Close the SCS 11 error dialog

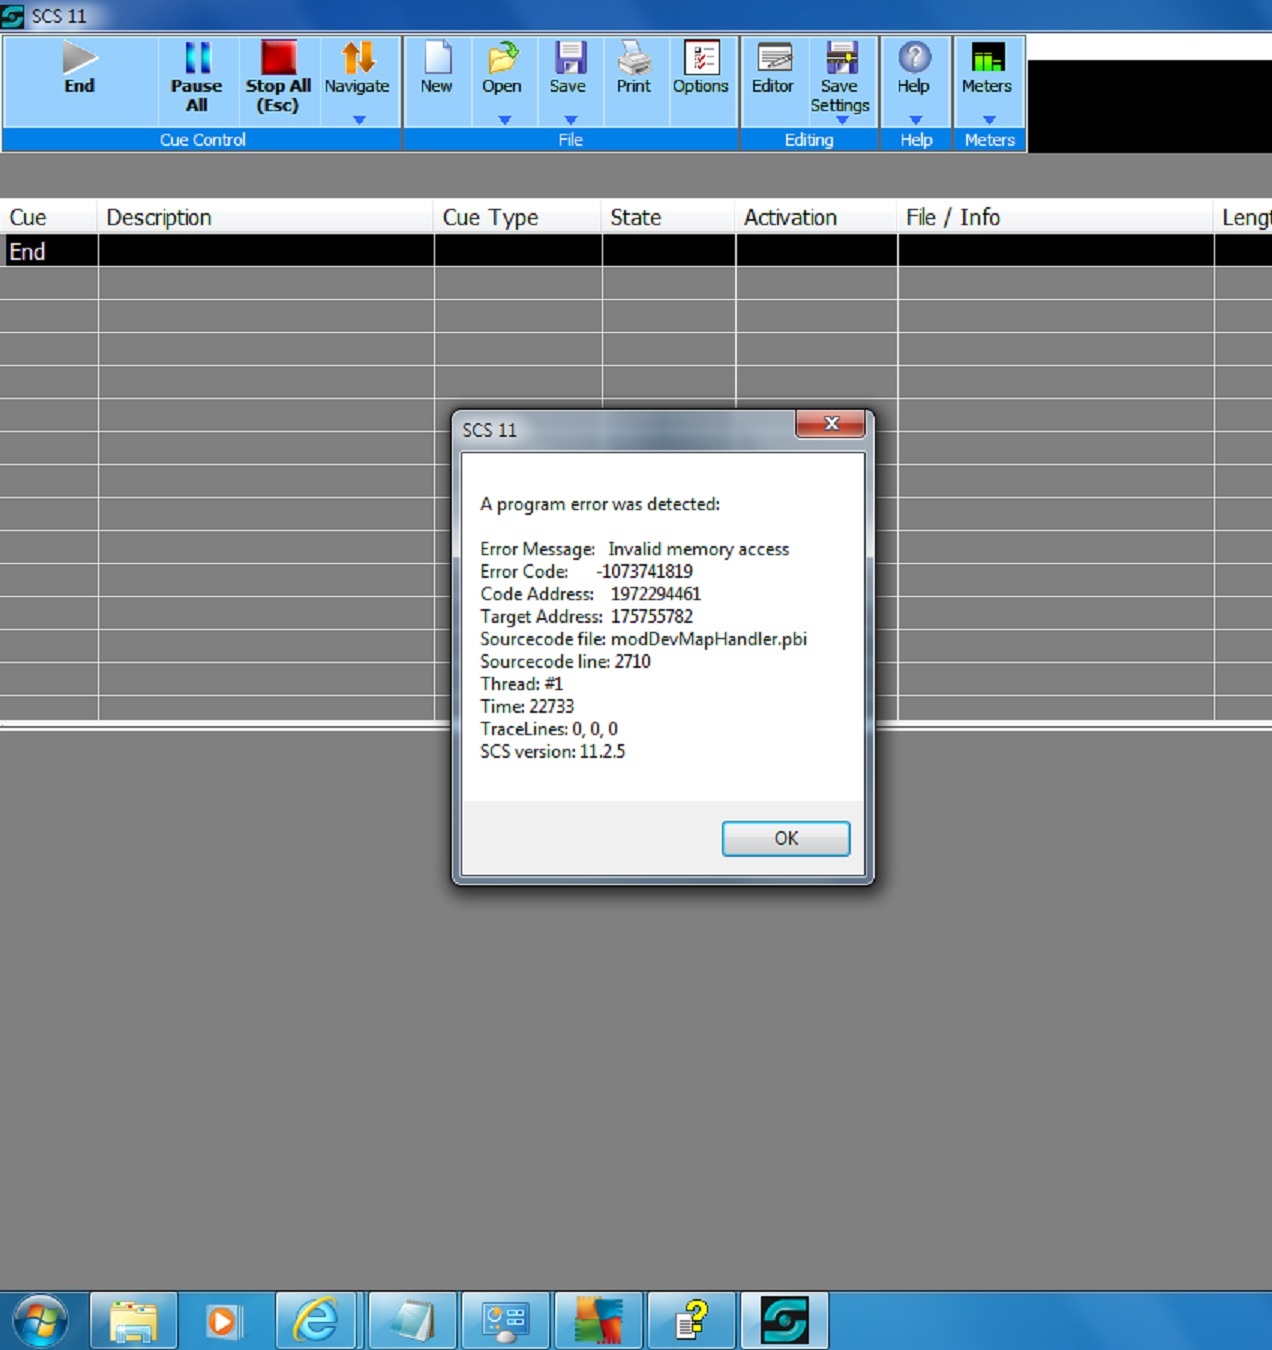point(830,424)
